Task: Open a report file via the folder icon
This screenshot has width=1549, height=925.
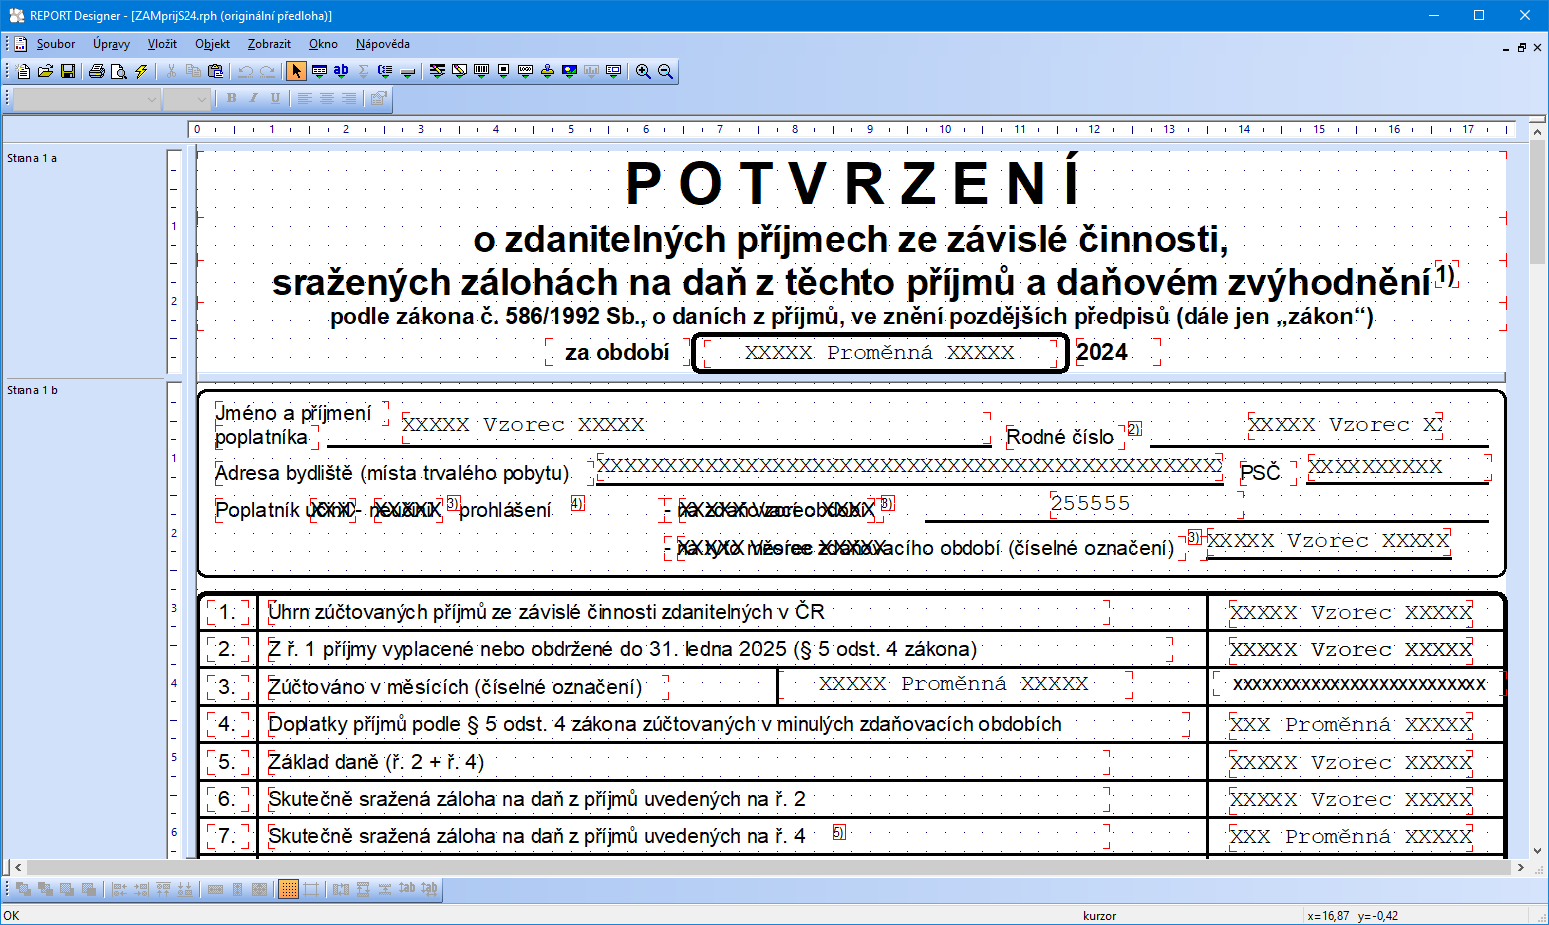Action: point(45,71)
